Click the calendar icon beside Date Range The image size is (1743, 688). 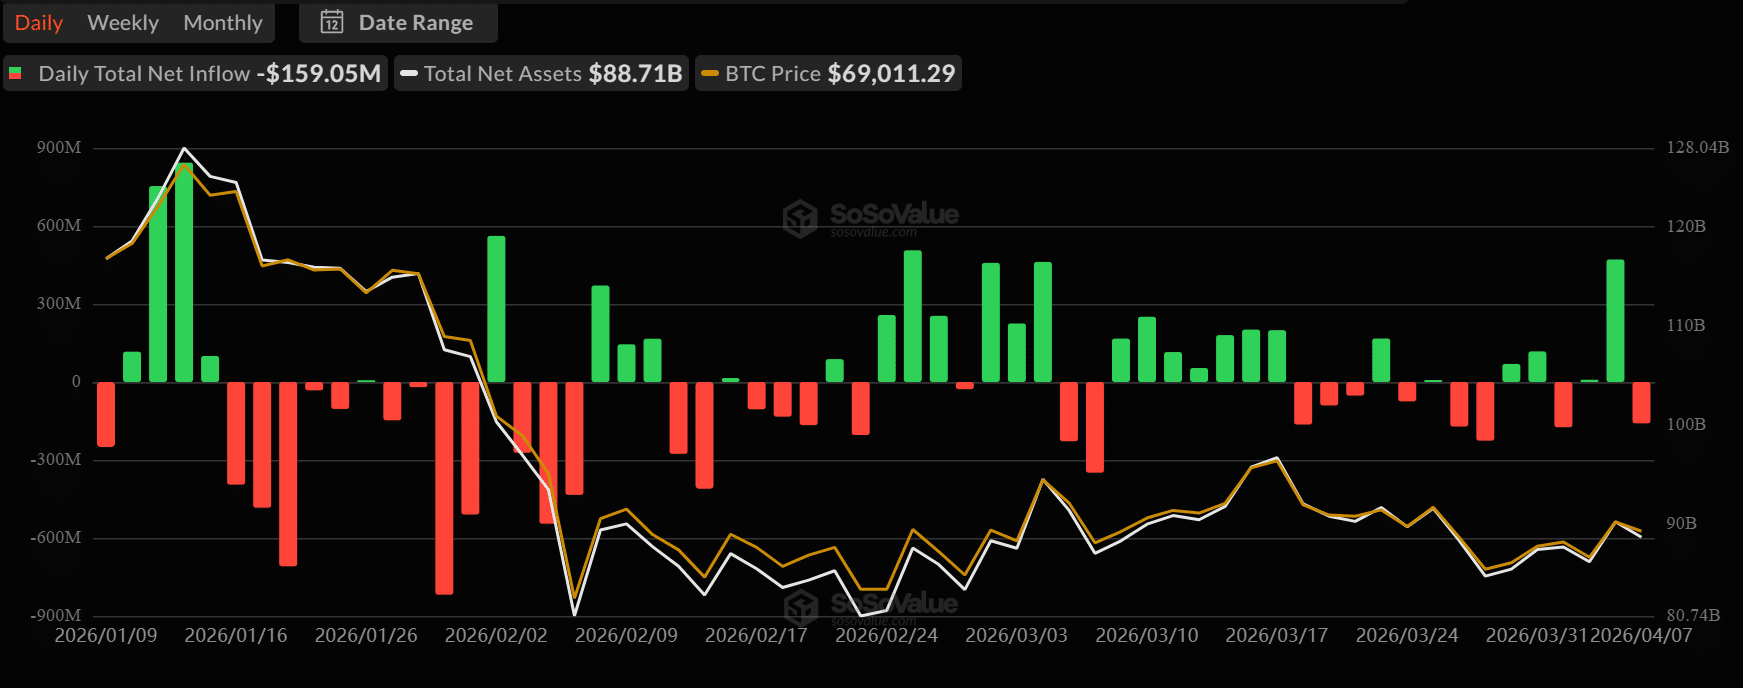332,22
